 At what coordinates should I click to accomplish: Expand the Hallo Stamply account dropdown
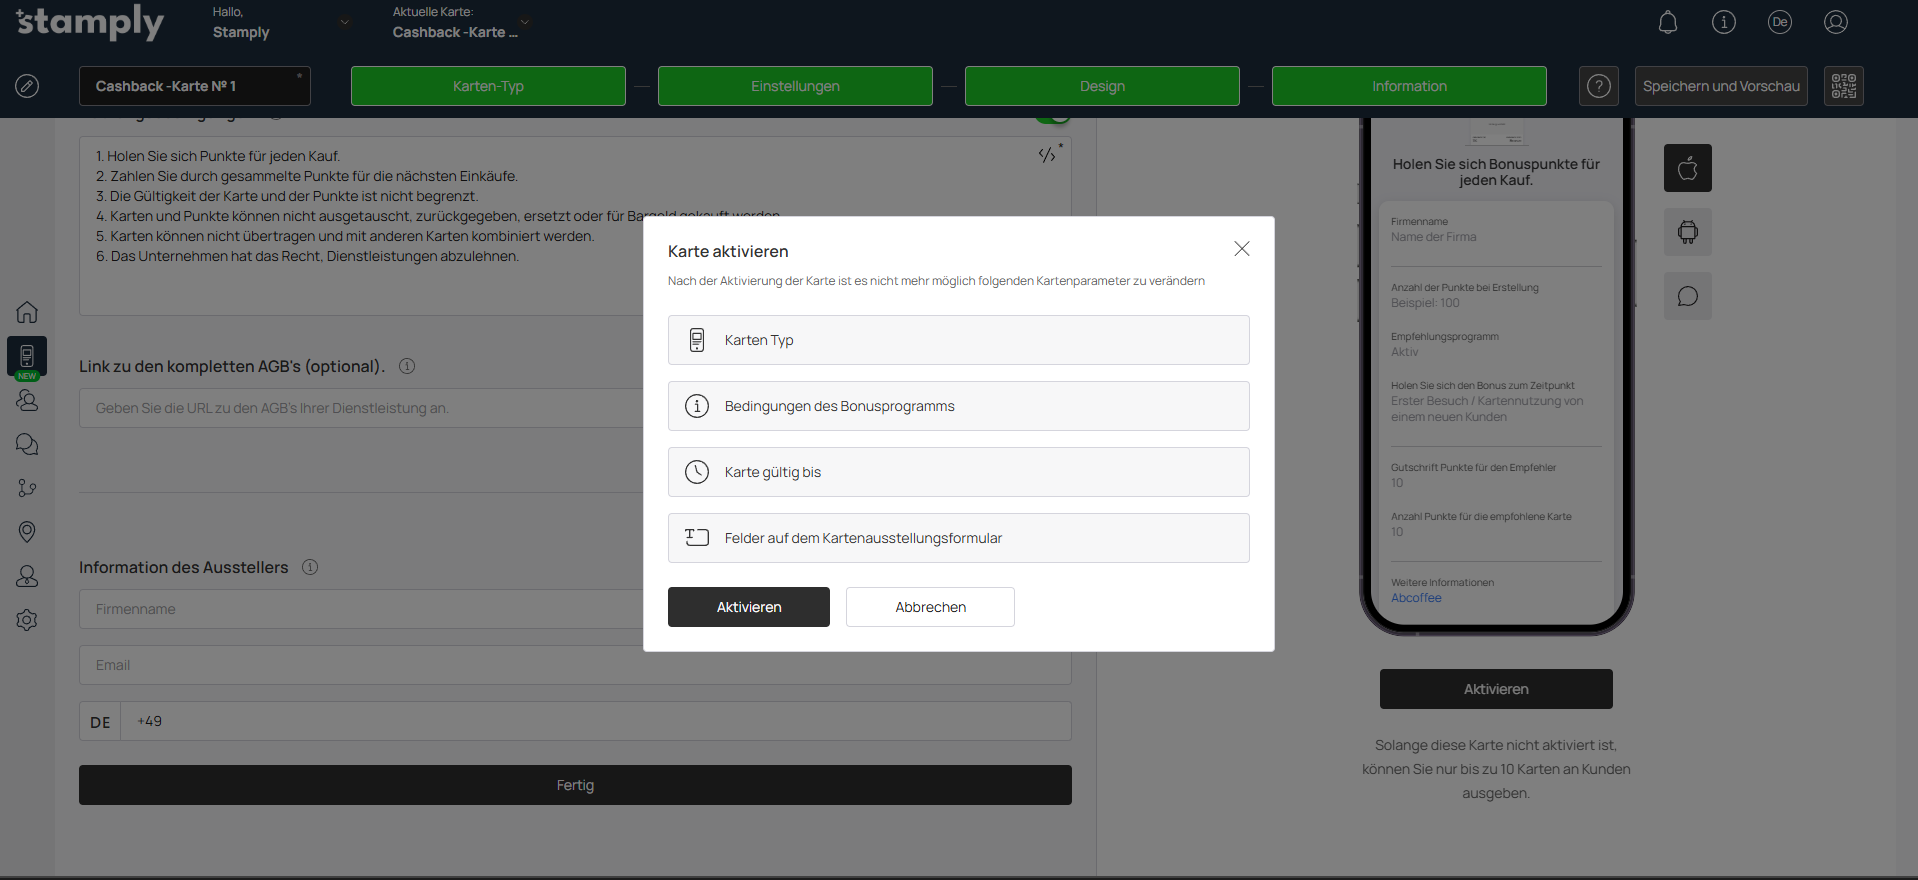pyautogui.click(x=344, y=23)
